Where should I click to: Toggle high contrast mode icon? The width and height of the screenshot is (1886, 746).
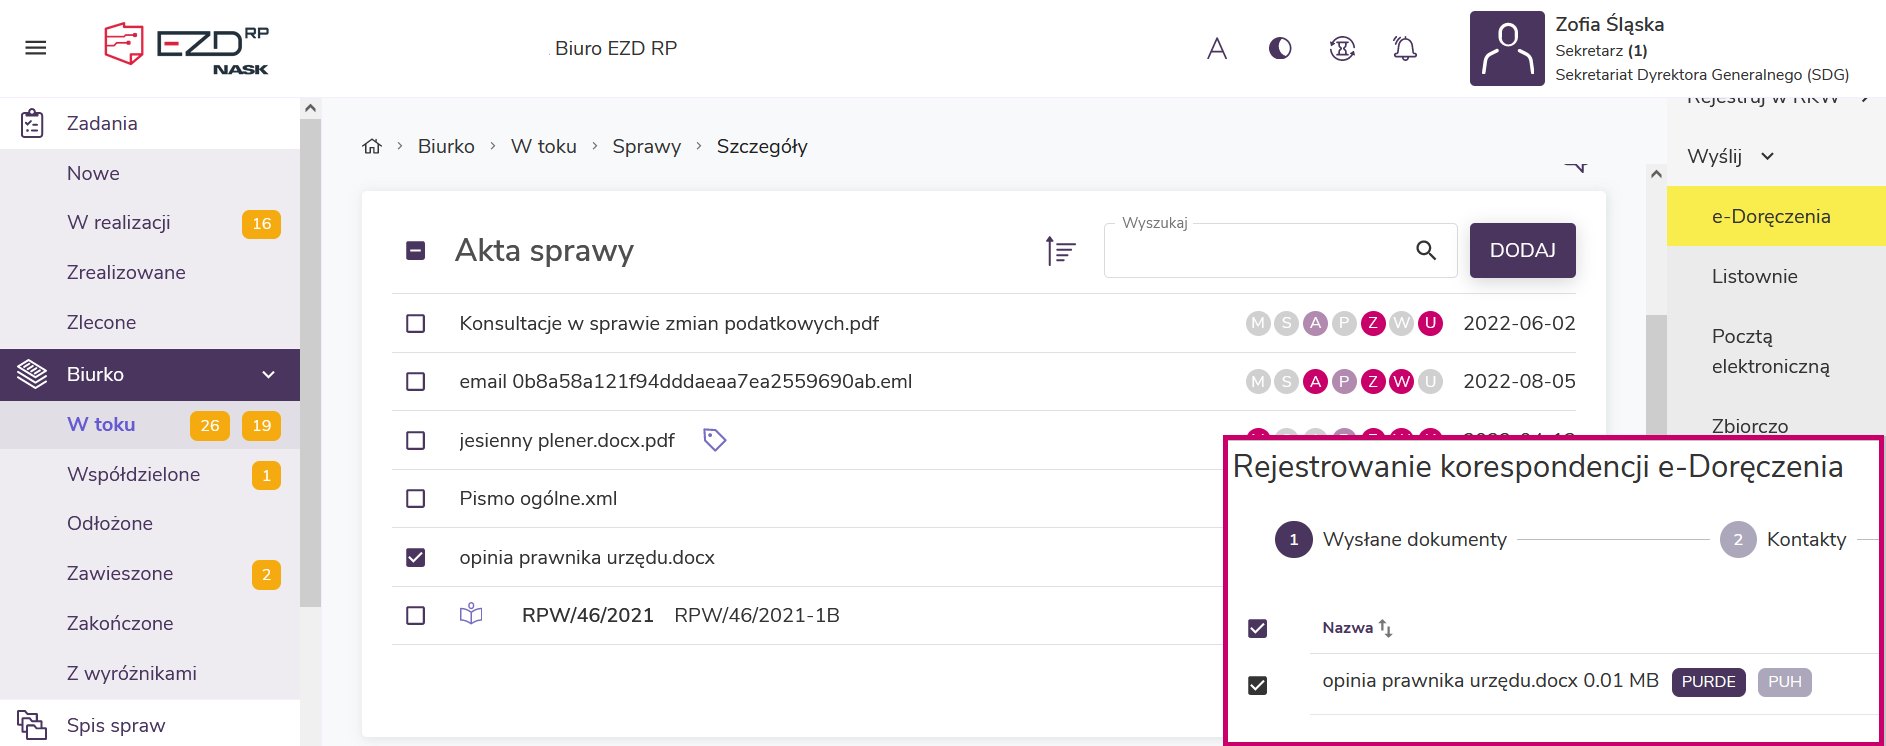coord(1279,48)
